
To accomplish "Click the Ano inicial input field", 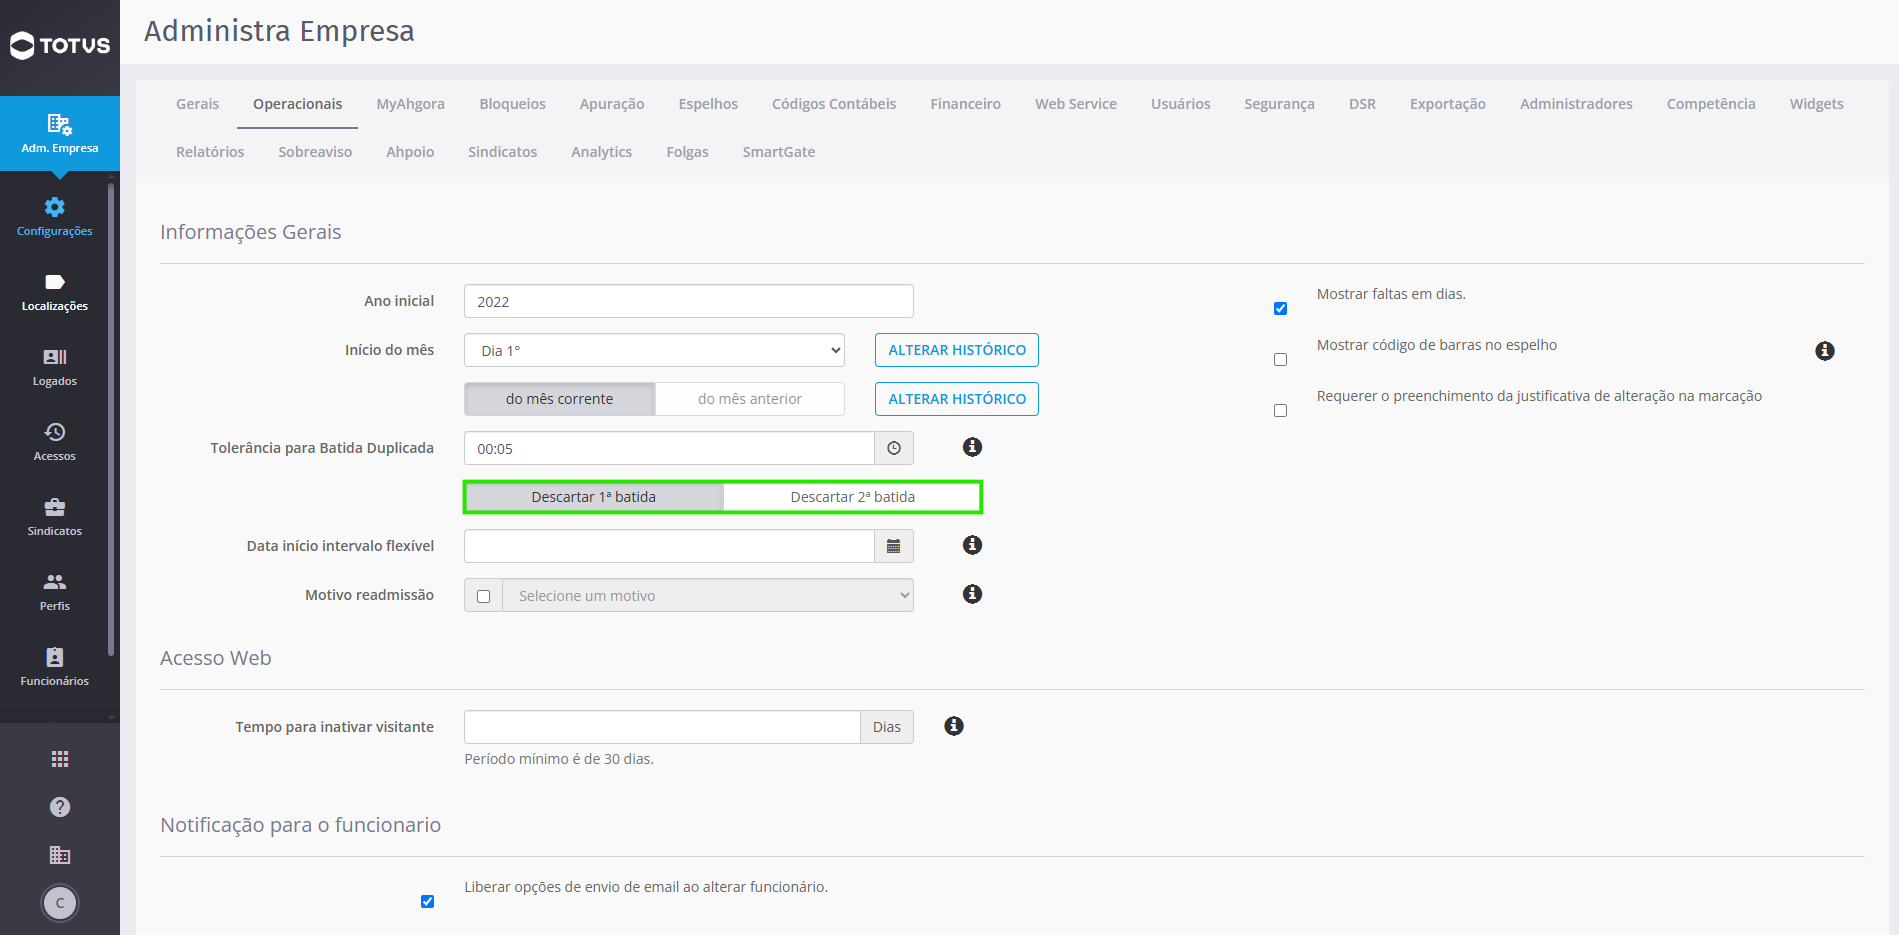I will [x=689, y=301].
